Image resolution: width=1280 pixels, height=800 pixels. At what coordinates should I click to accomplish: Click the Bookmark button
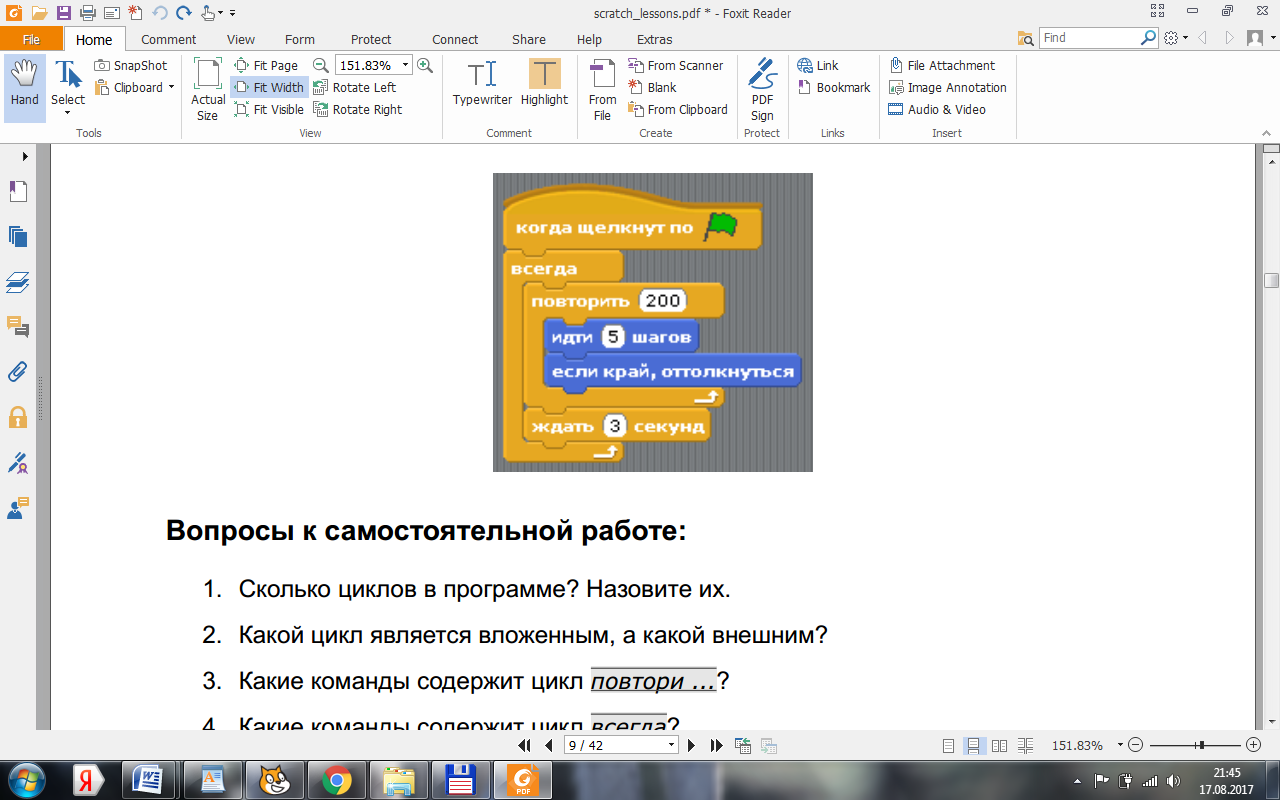pos(834,87)
